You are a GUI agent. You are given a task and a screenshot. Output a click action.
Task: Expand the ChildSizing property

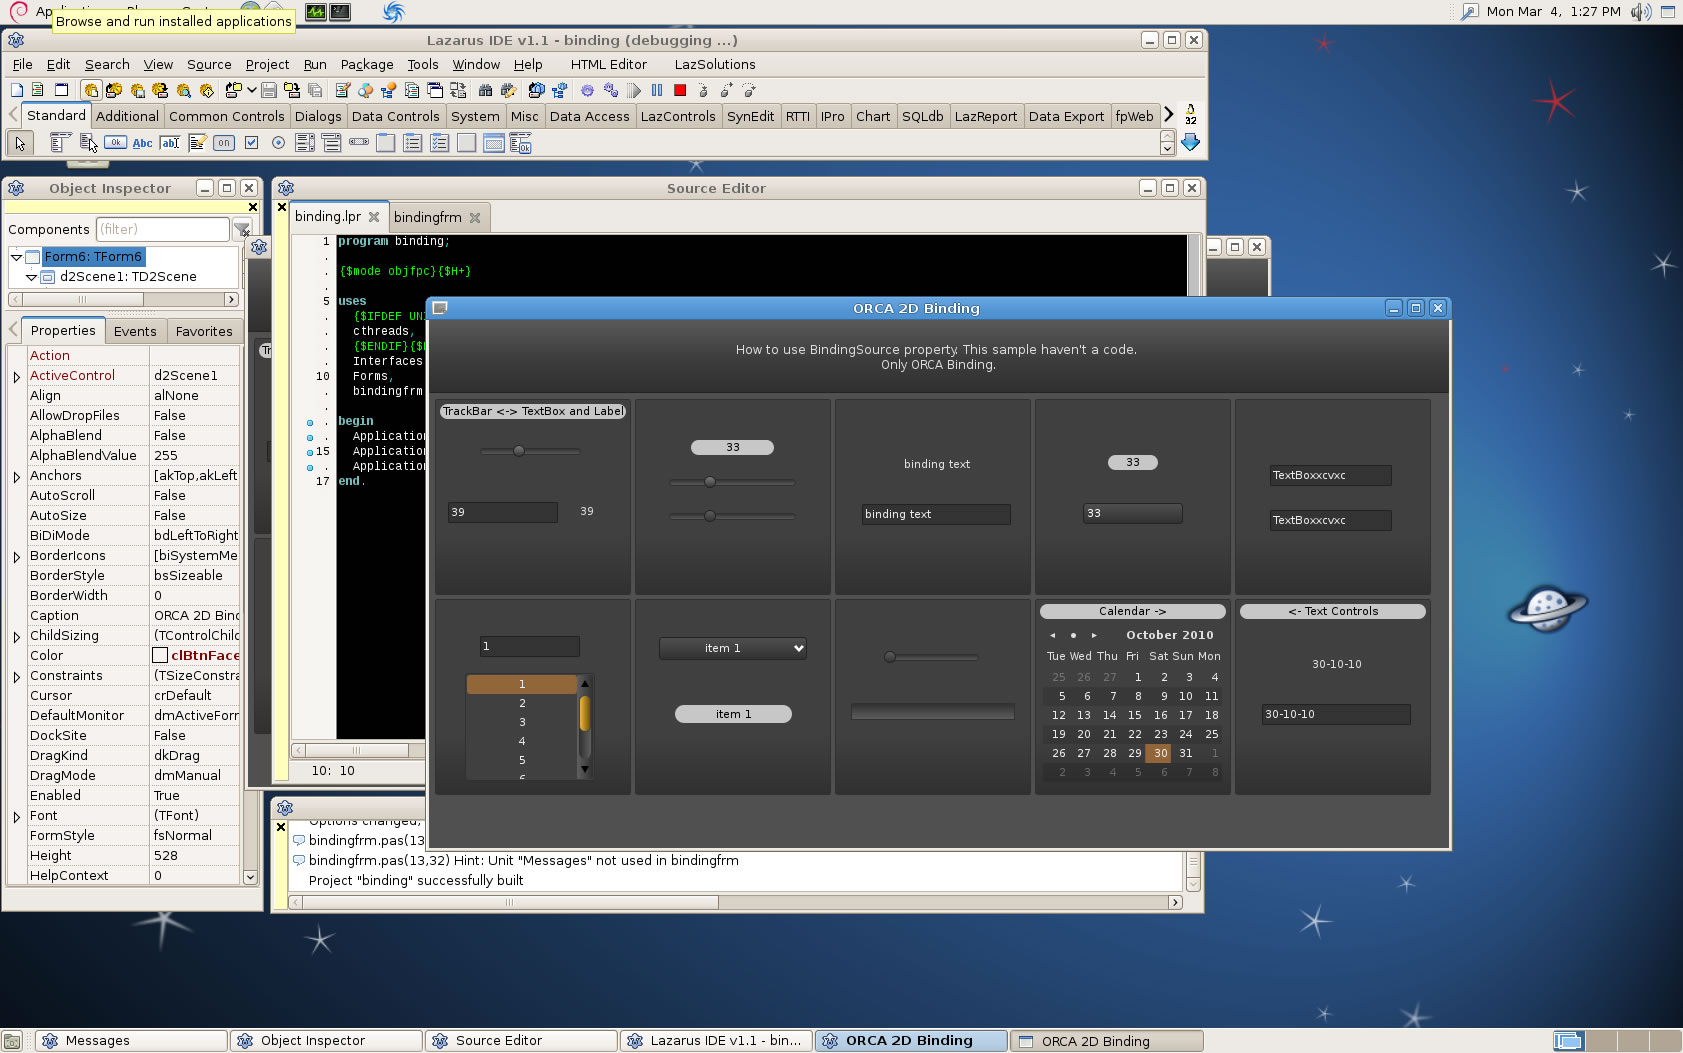click(x=17, y=637)
